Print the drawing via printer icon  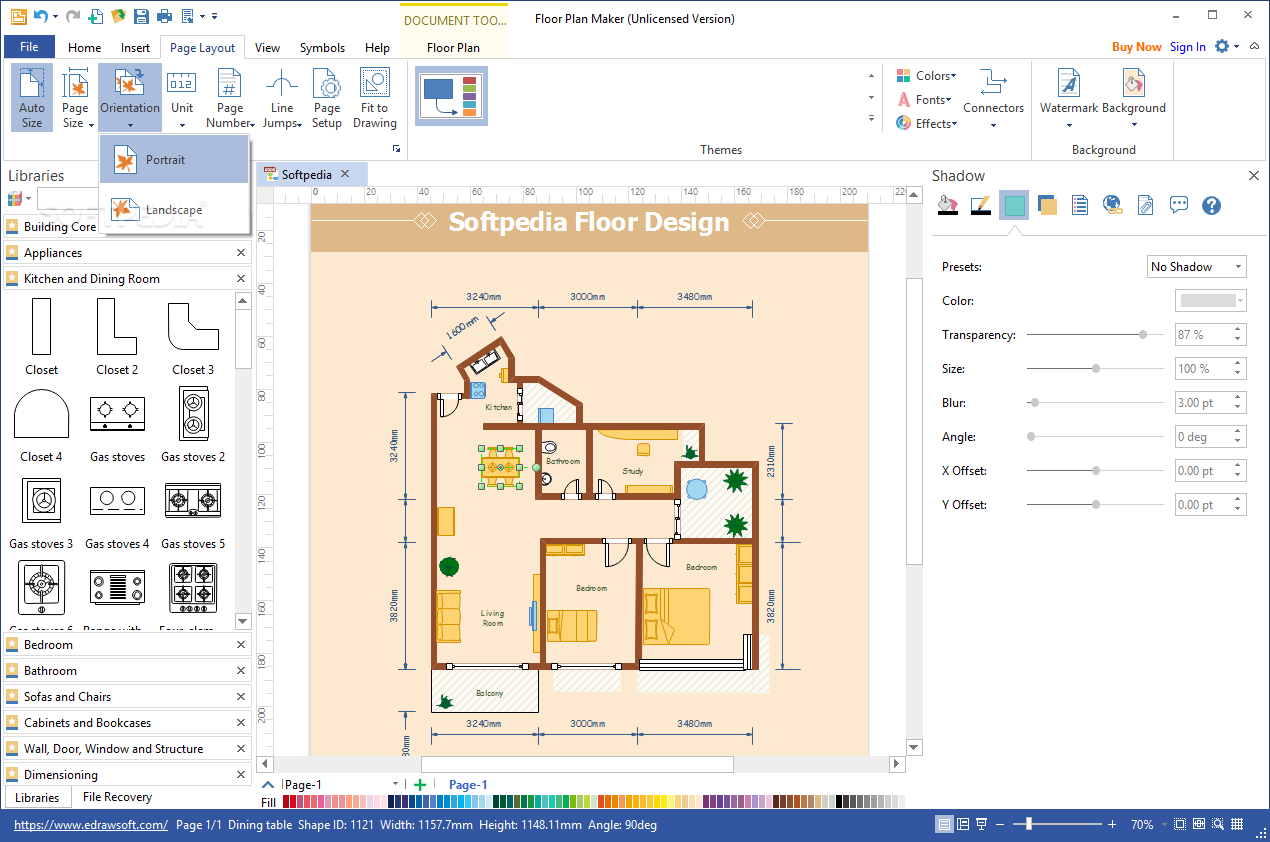point(163,16)
